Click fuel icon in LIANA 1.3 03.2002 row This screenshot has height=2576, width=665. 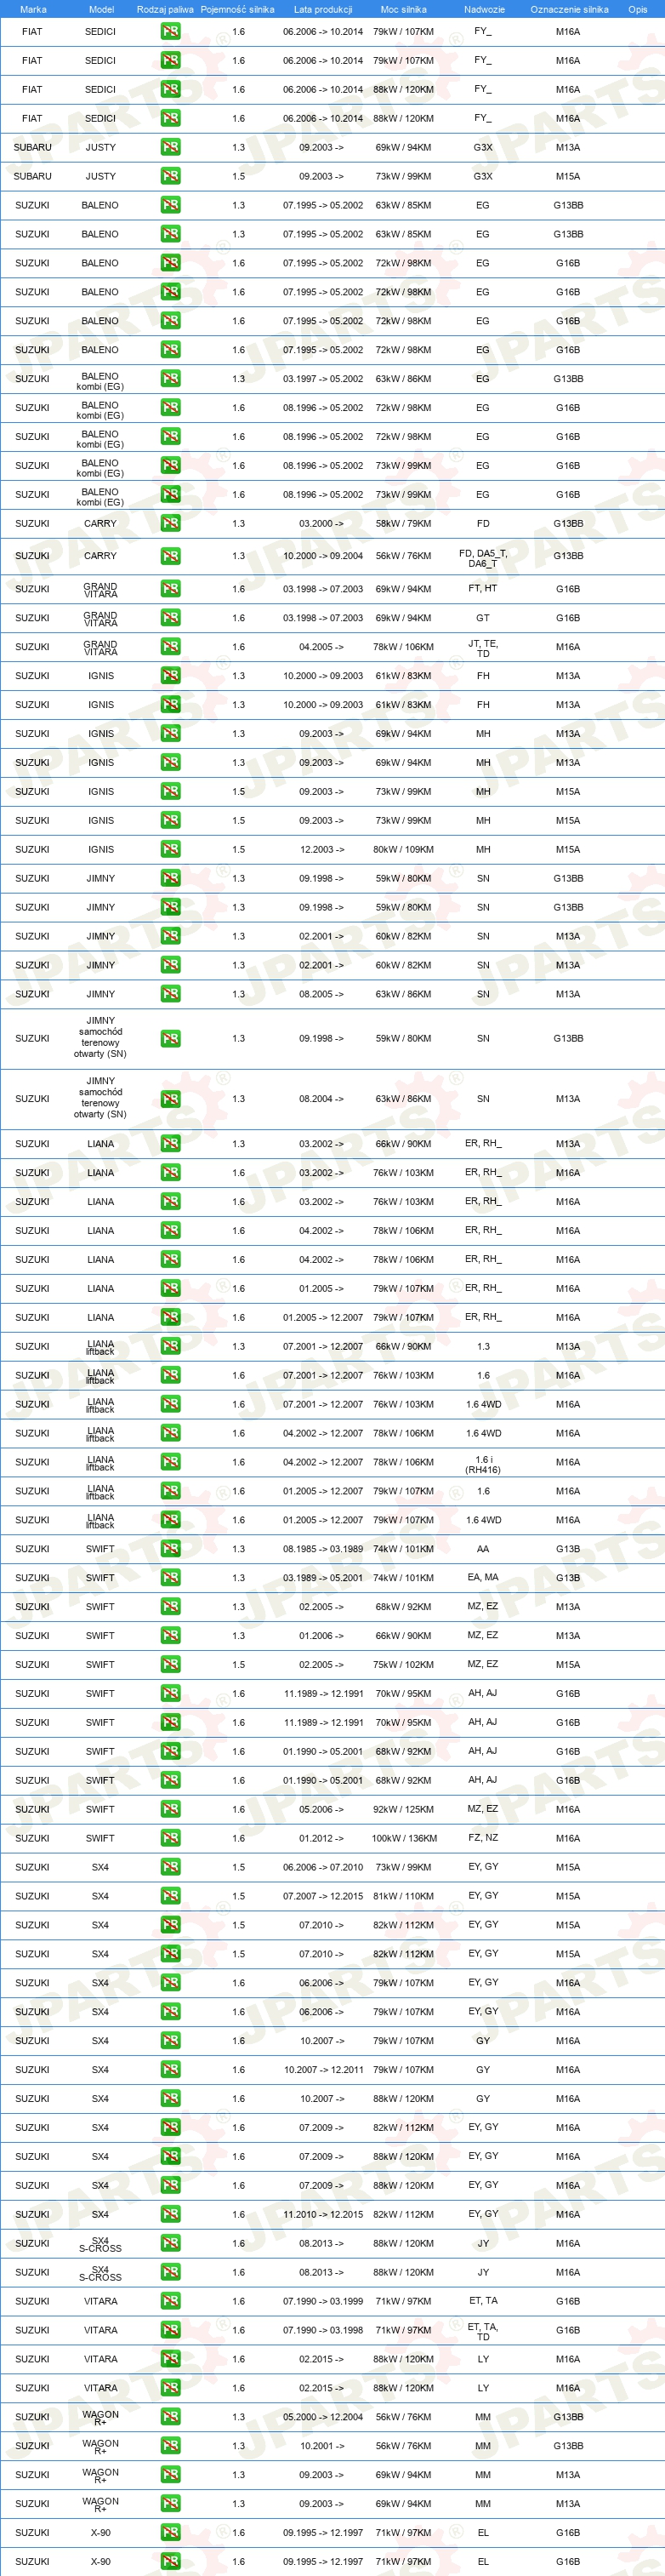170,1143
